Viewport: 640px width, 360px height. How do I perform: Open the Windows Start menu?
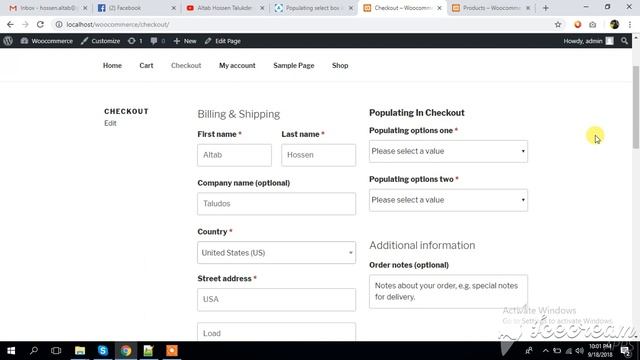coord(11,351)
